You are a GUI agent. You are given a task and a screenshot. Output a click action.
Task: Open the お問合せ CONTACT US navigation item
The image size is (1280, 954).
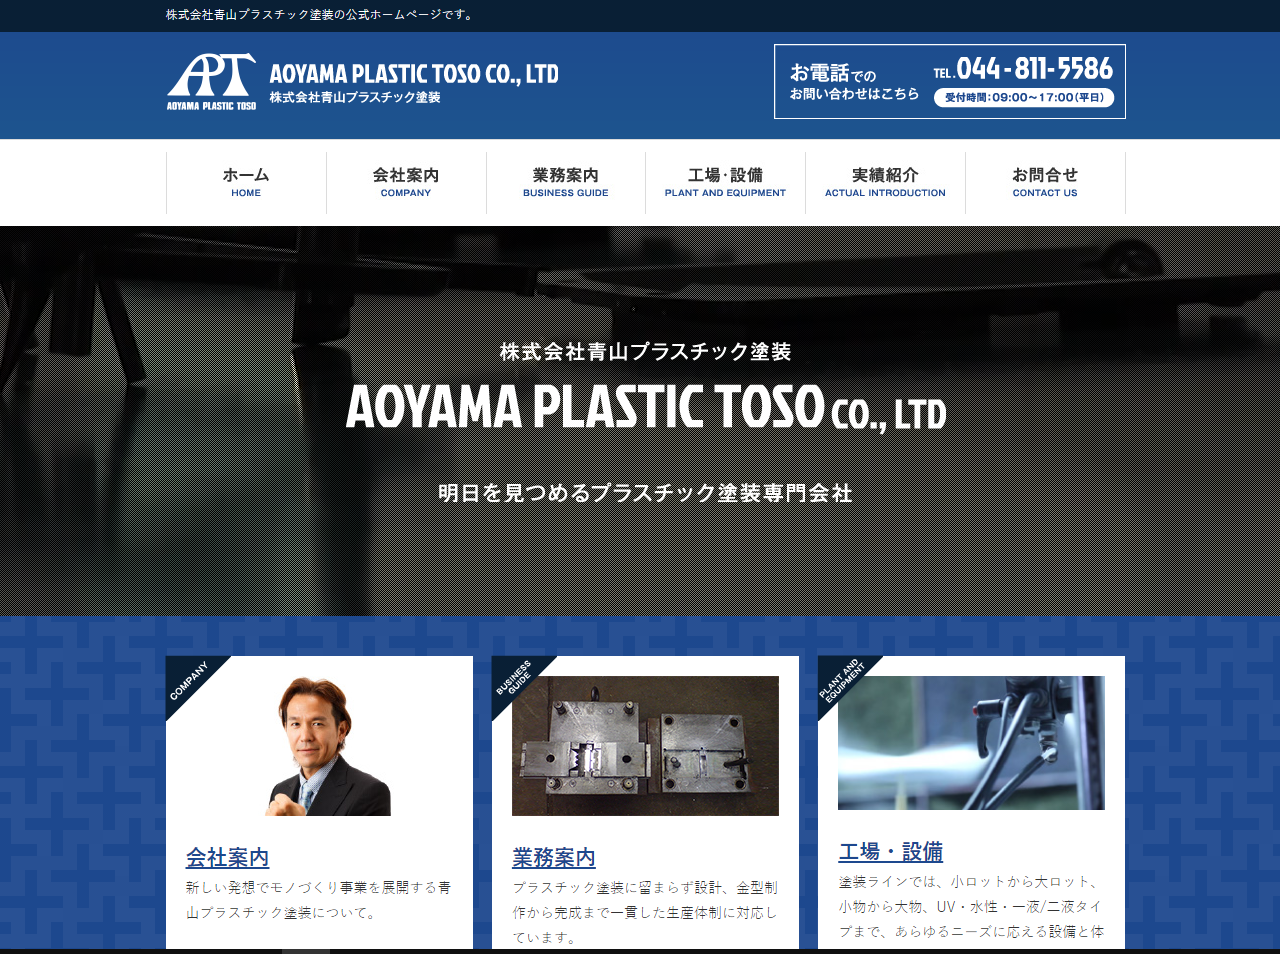pyautogui.click(x=1045, y=182)
